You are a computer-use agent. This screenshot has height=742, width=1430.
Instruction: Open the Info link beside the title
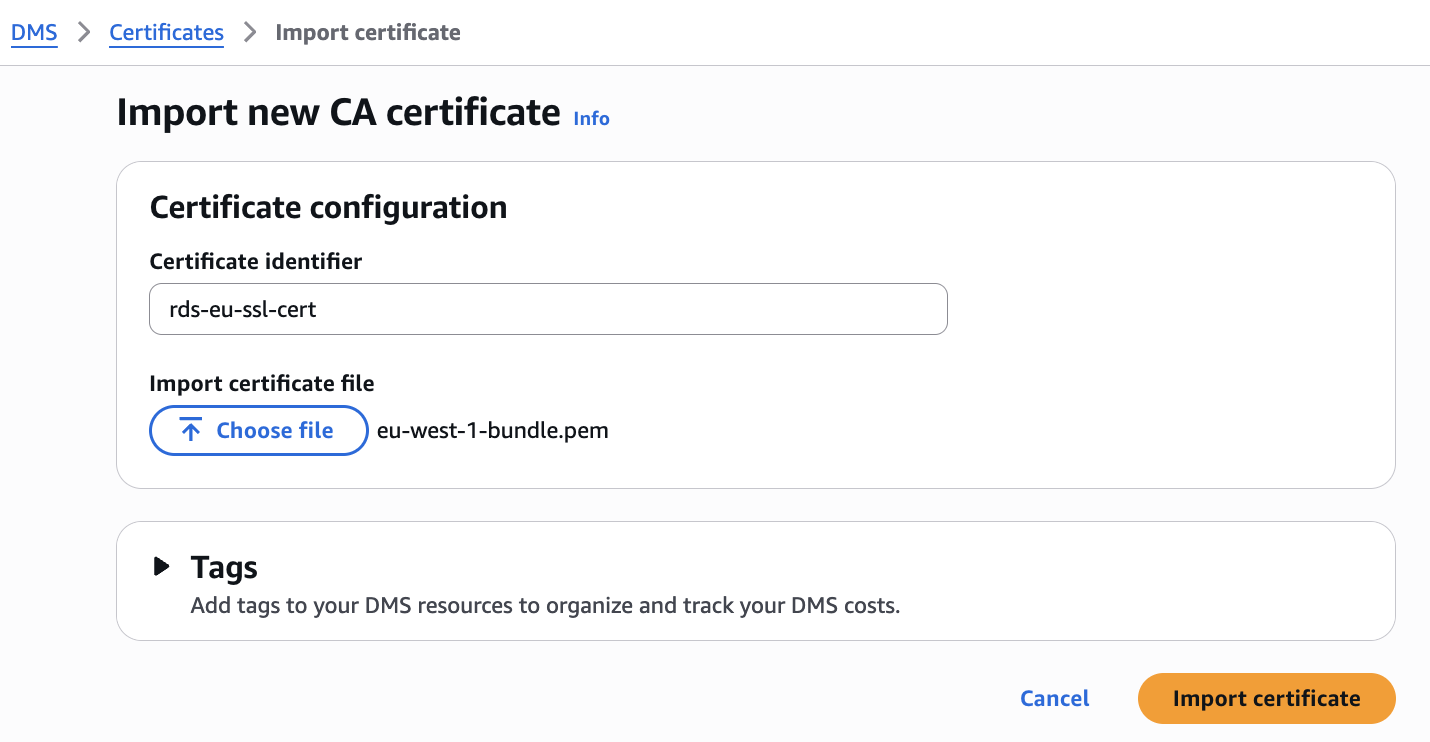(591, 118)
